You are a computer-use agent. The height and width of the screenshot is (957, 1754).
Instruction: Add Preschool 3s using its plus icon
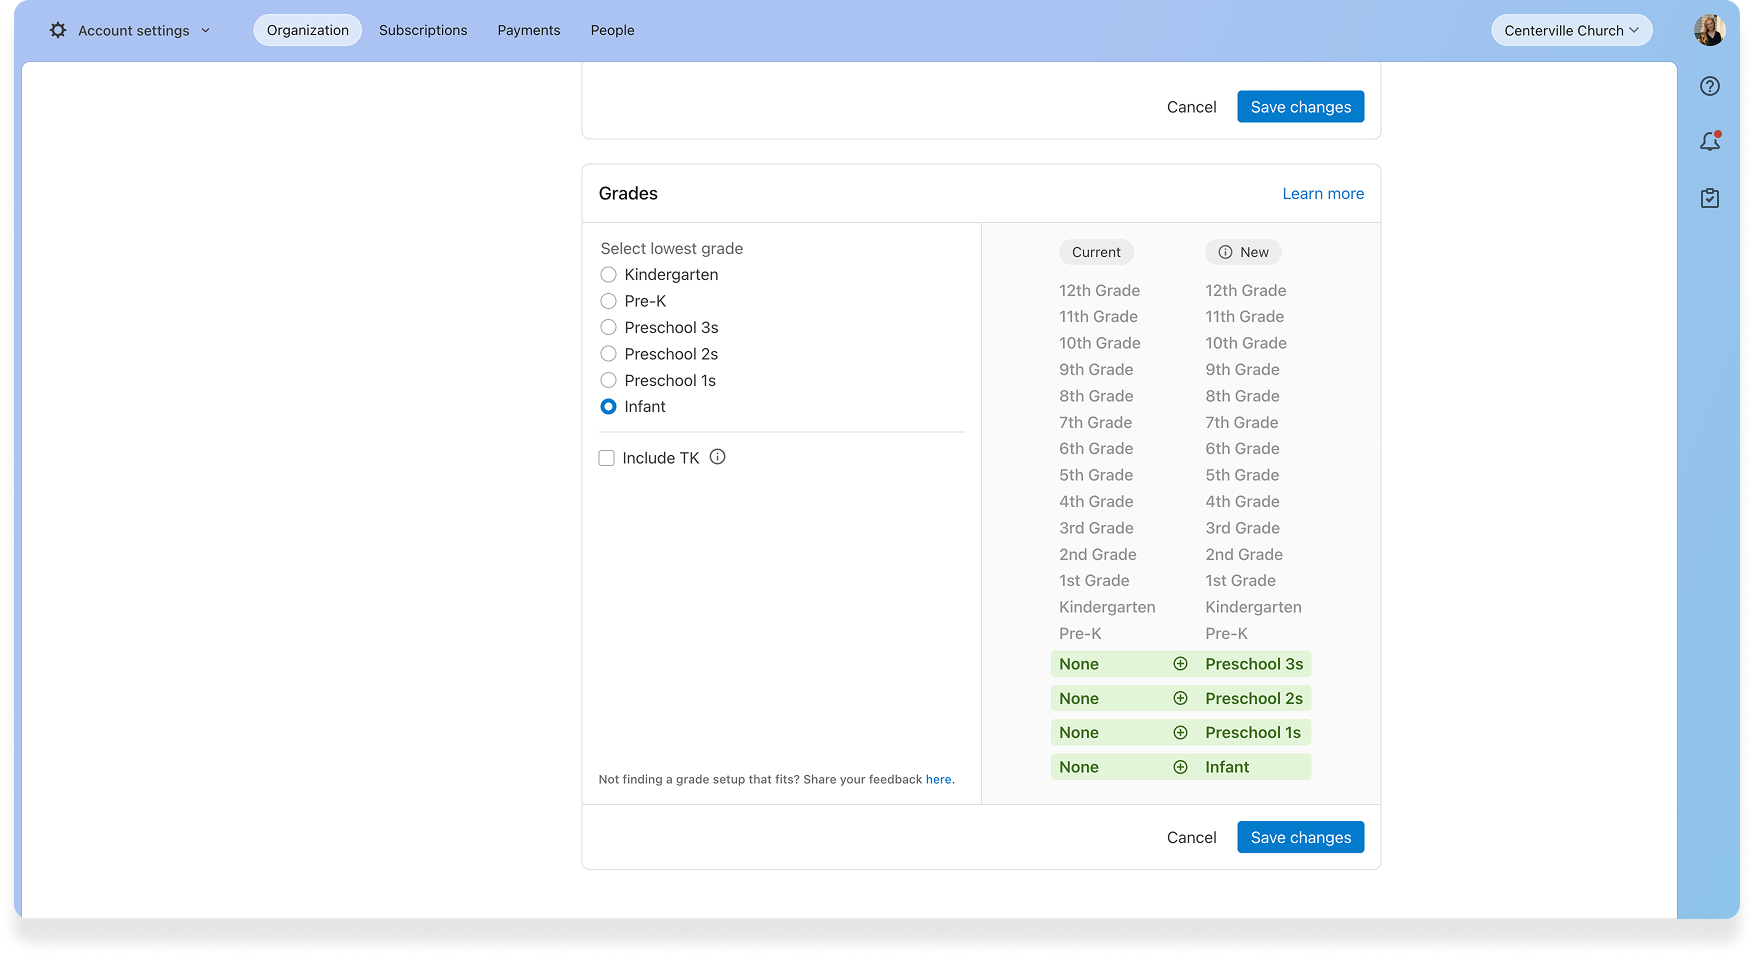pos(1180,663)
